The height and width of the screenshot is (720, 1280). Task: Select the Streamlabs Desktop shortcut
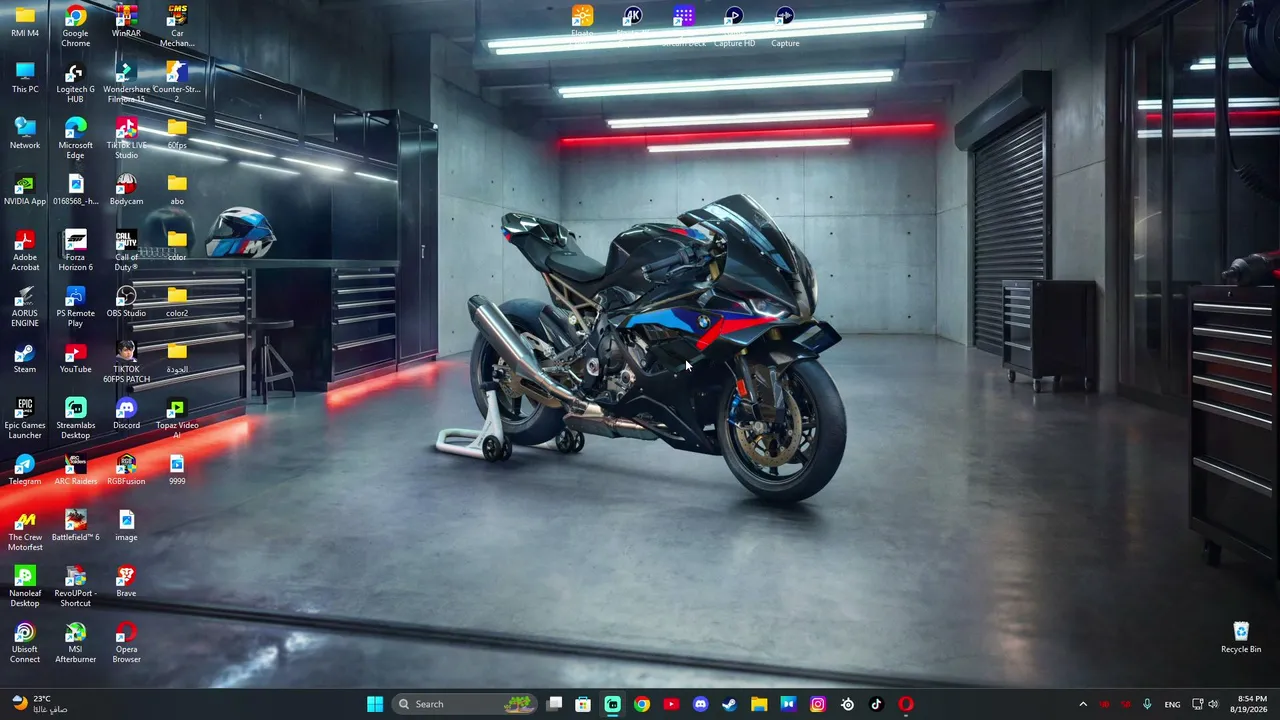click(x=75, y=418)
